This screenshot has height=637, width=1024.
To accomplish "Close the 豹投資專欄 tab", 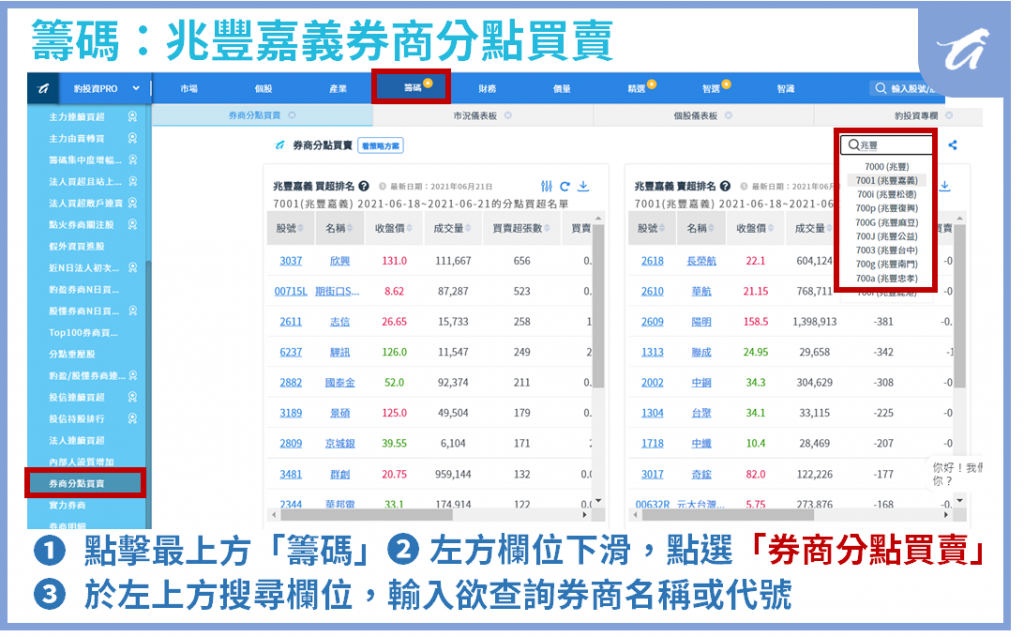I will [x=949, y=115].
